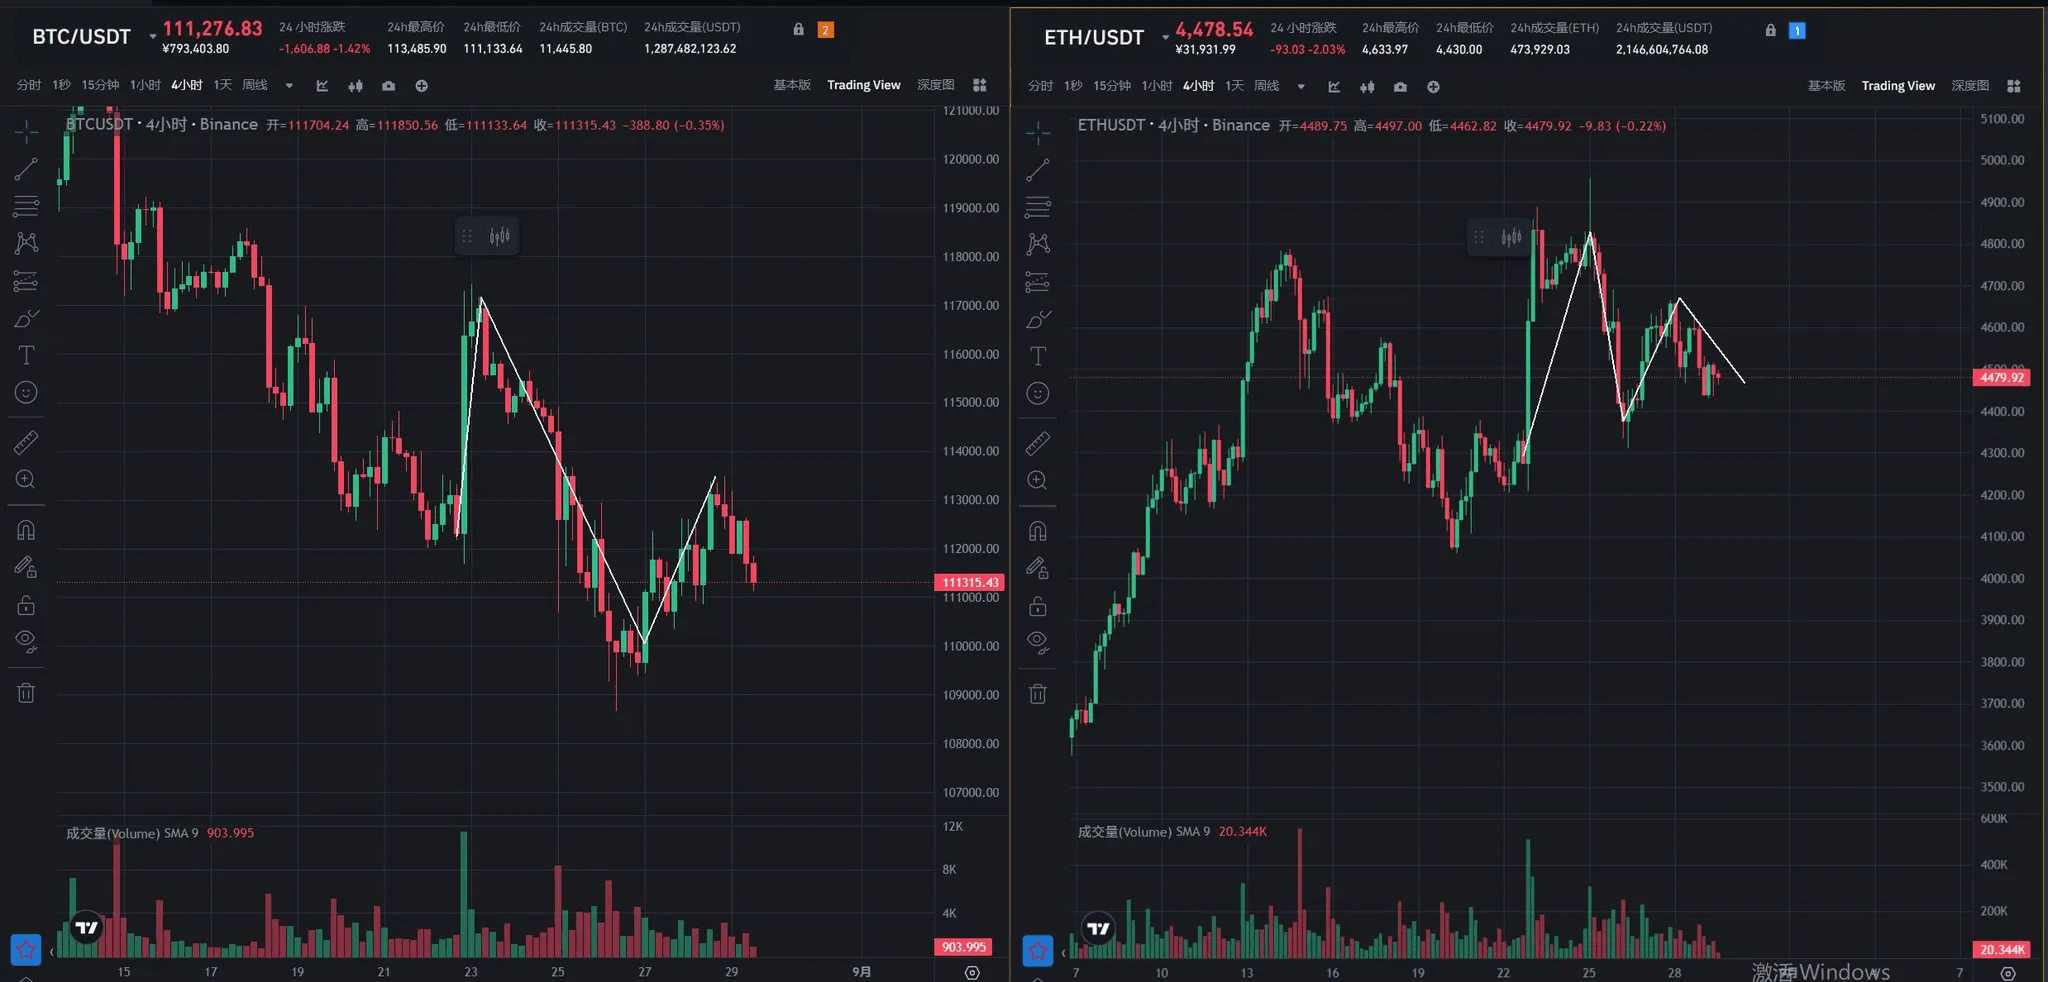Switch ETH chart to 深度图 view
Screen dimensions: 2048x982
click(1970, 86)
